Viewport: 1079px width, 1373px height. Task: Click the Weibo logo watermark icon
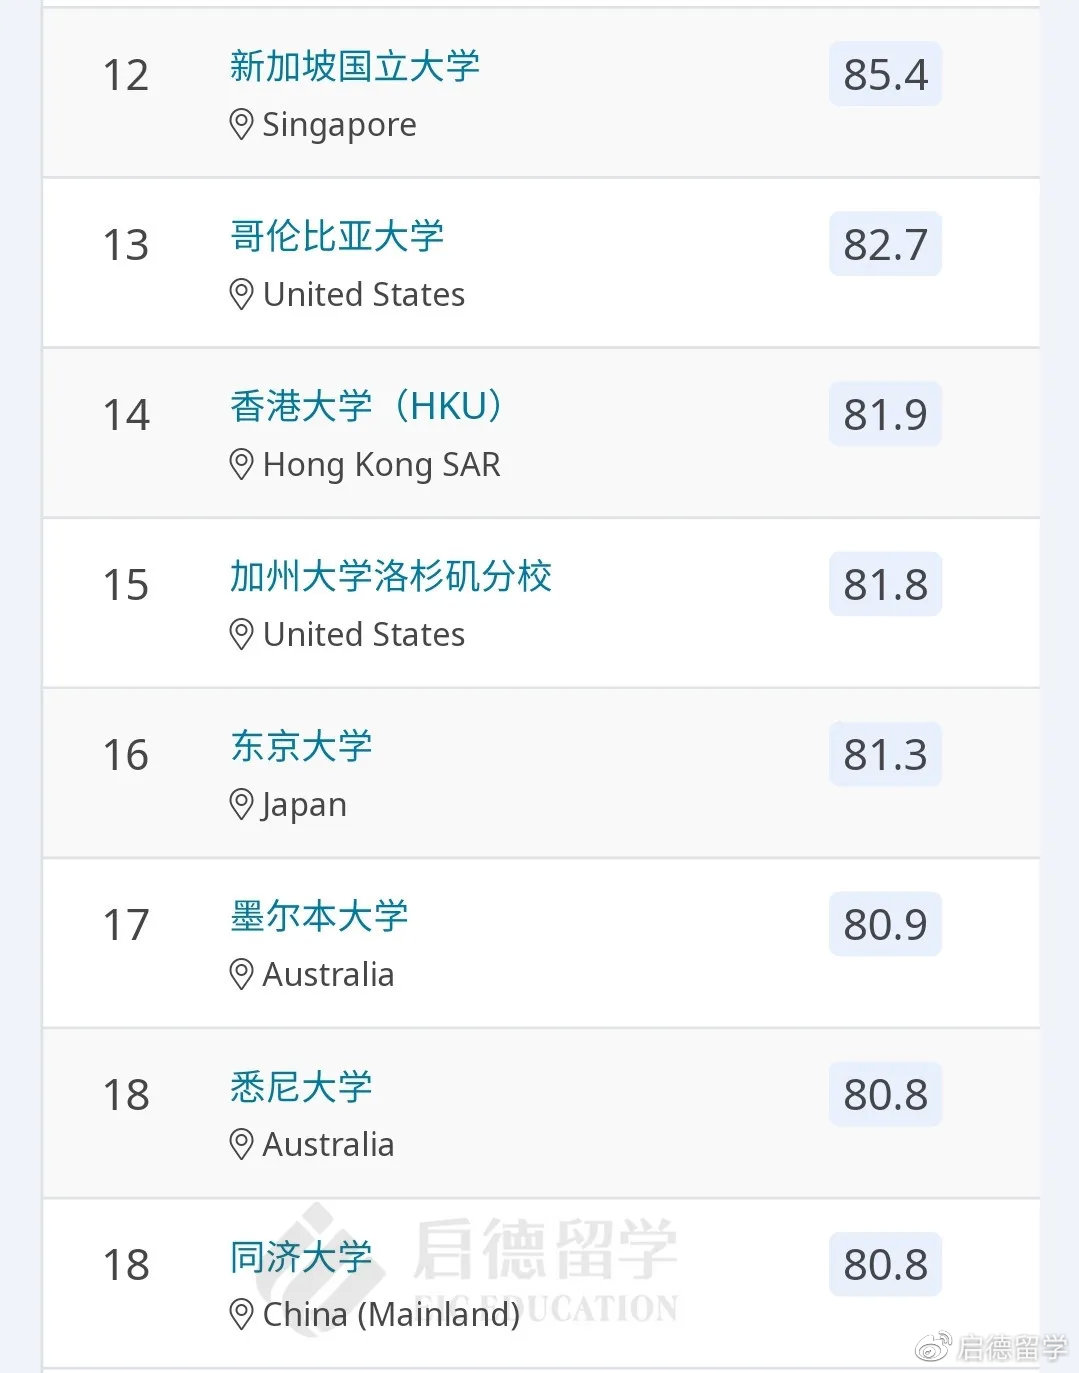(x=933, y=1348)
